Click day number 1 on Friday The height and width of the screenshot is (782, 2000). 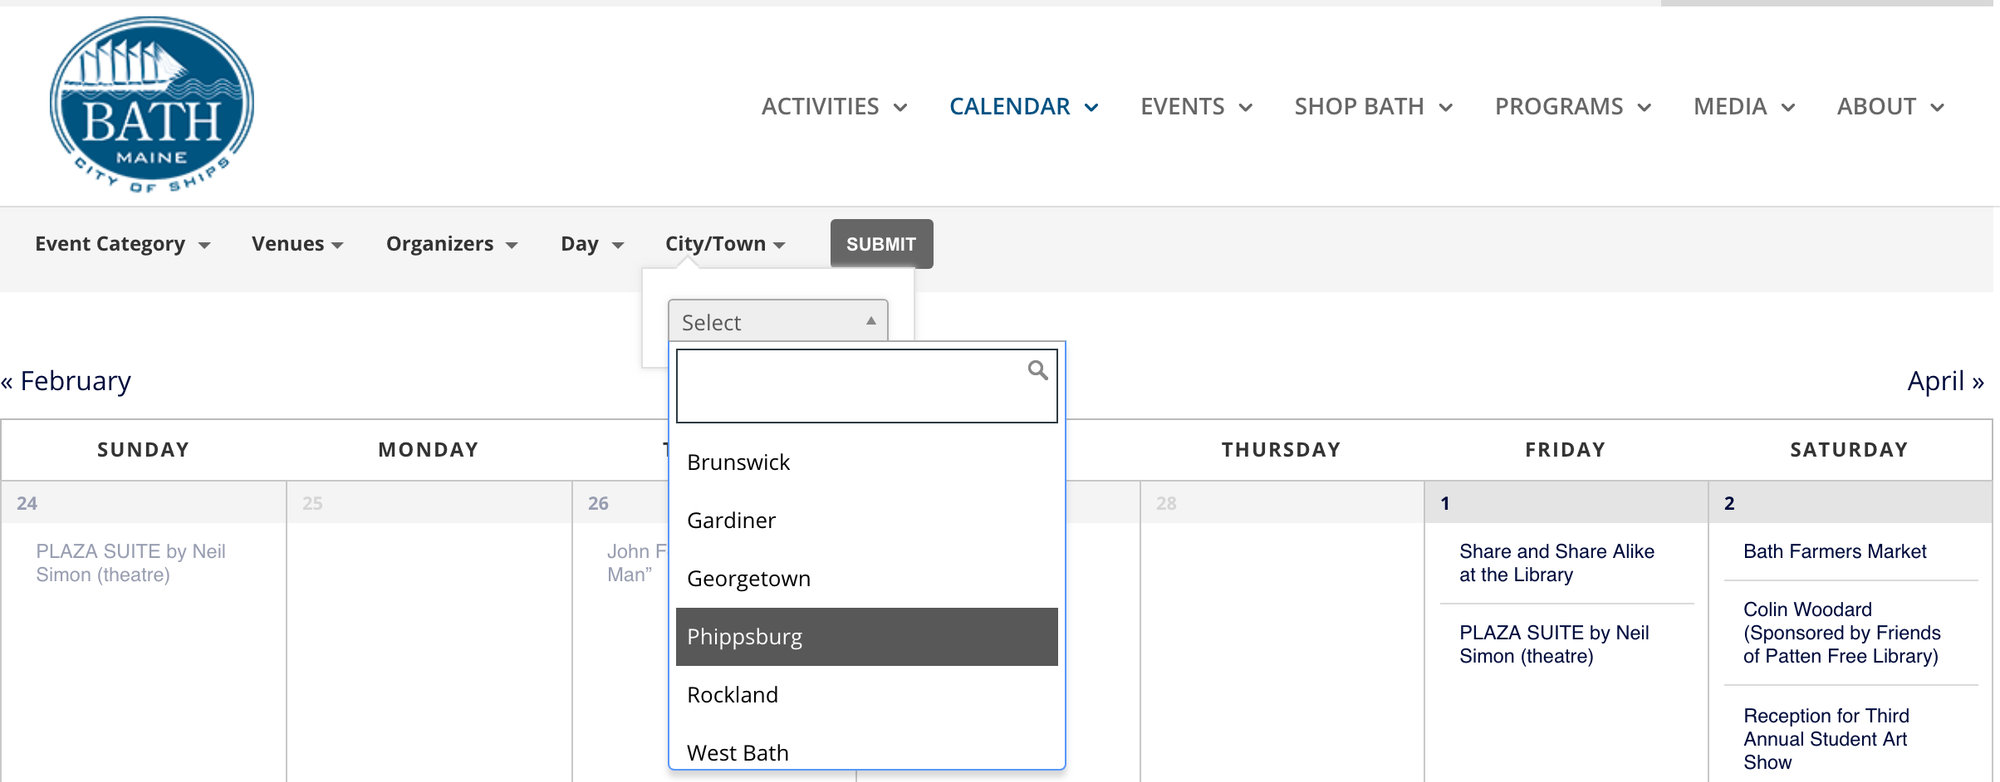point(1445,503)
